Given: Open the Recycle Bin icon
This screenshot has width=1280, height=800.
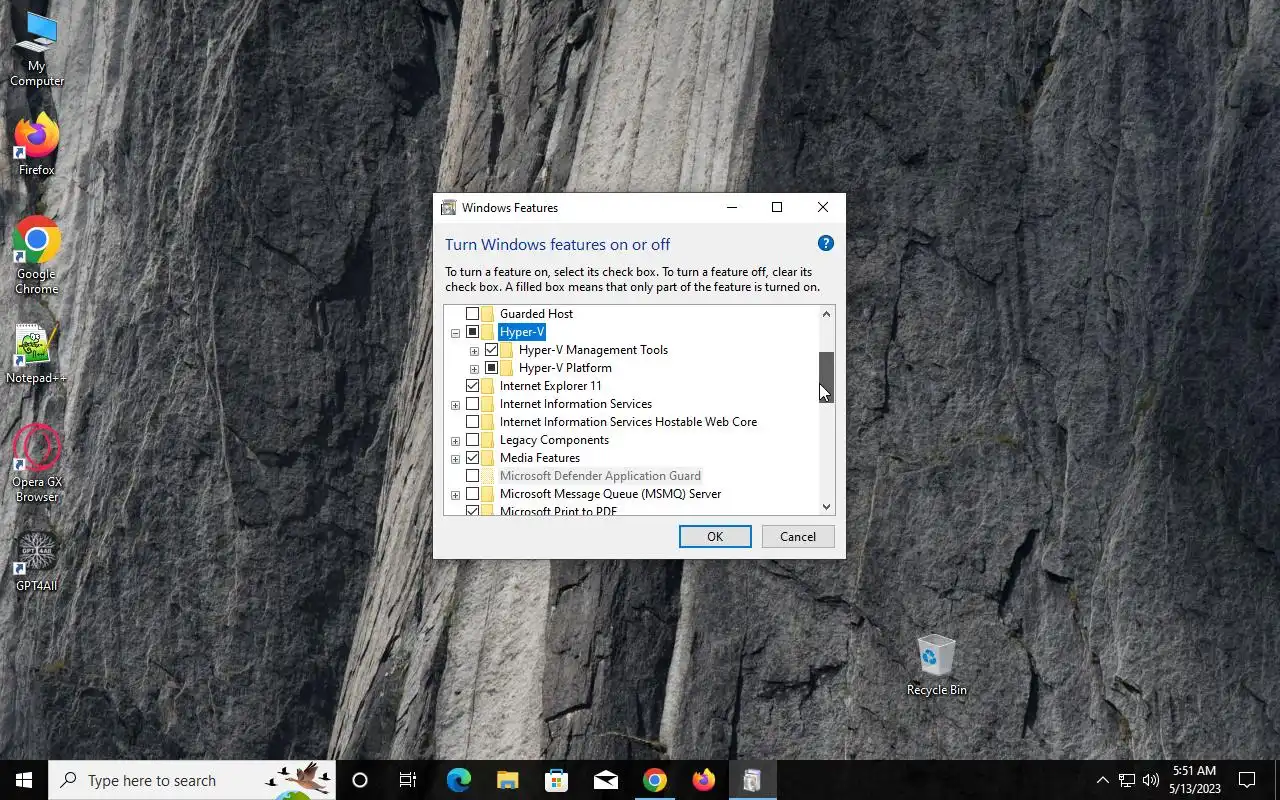Looking at the screenshot, I should (x=936, y=665).
